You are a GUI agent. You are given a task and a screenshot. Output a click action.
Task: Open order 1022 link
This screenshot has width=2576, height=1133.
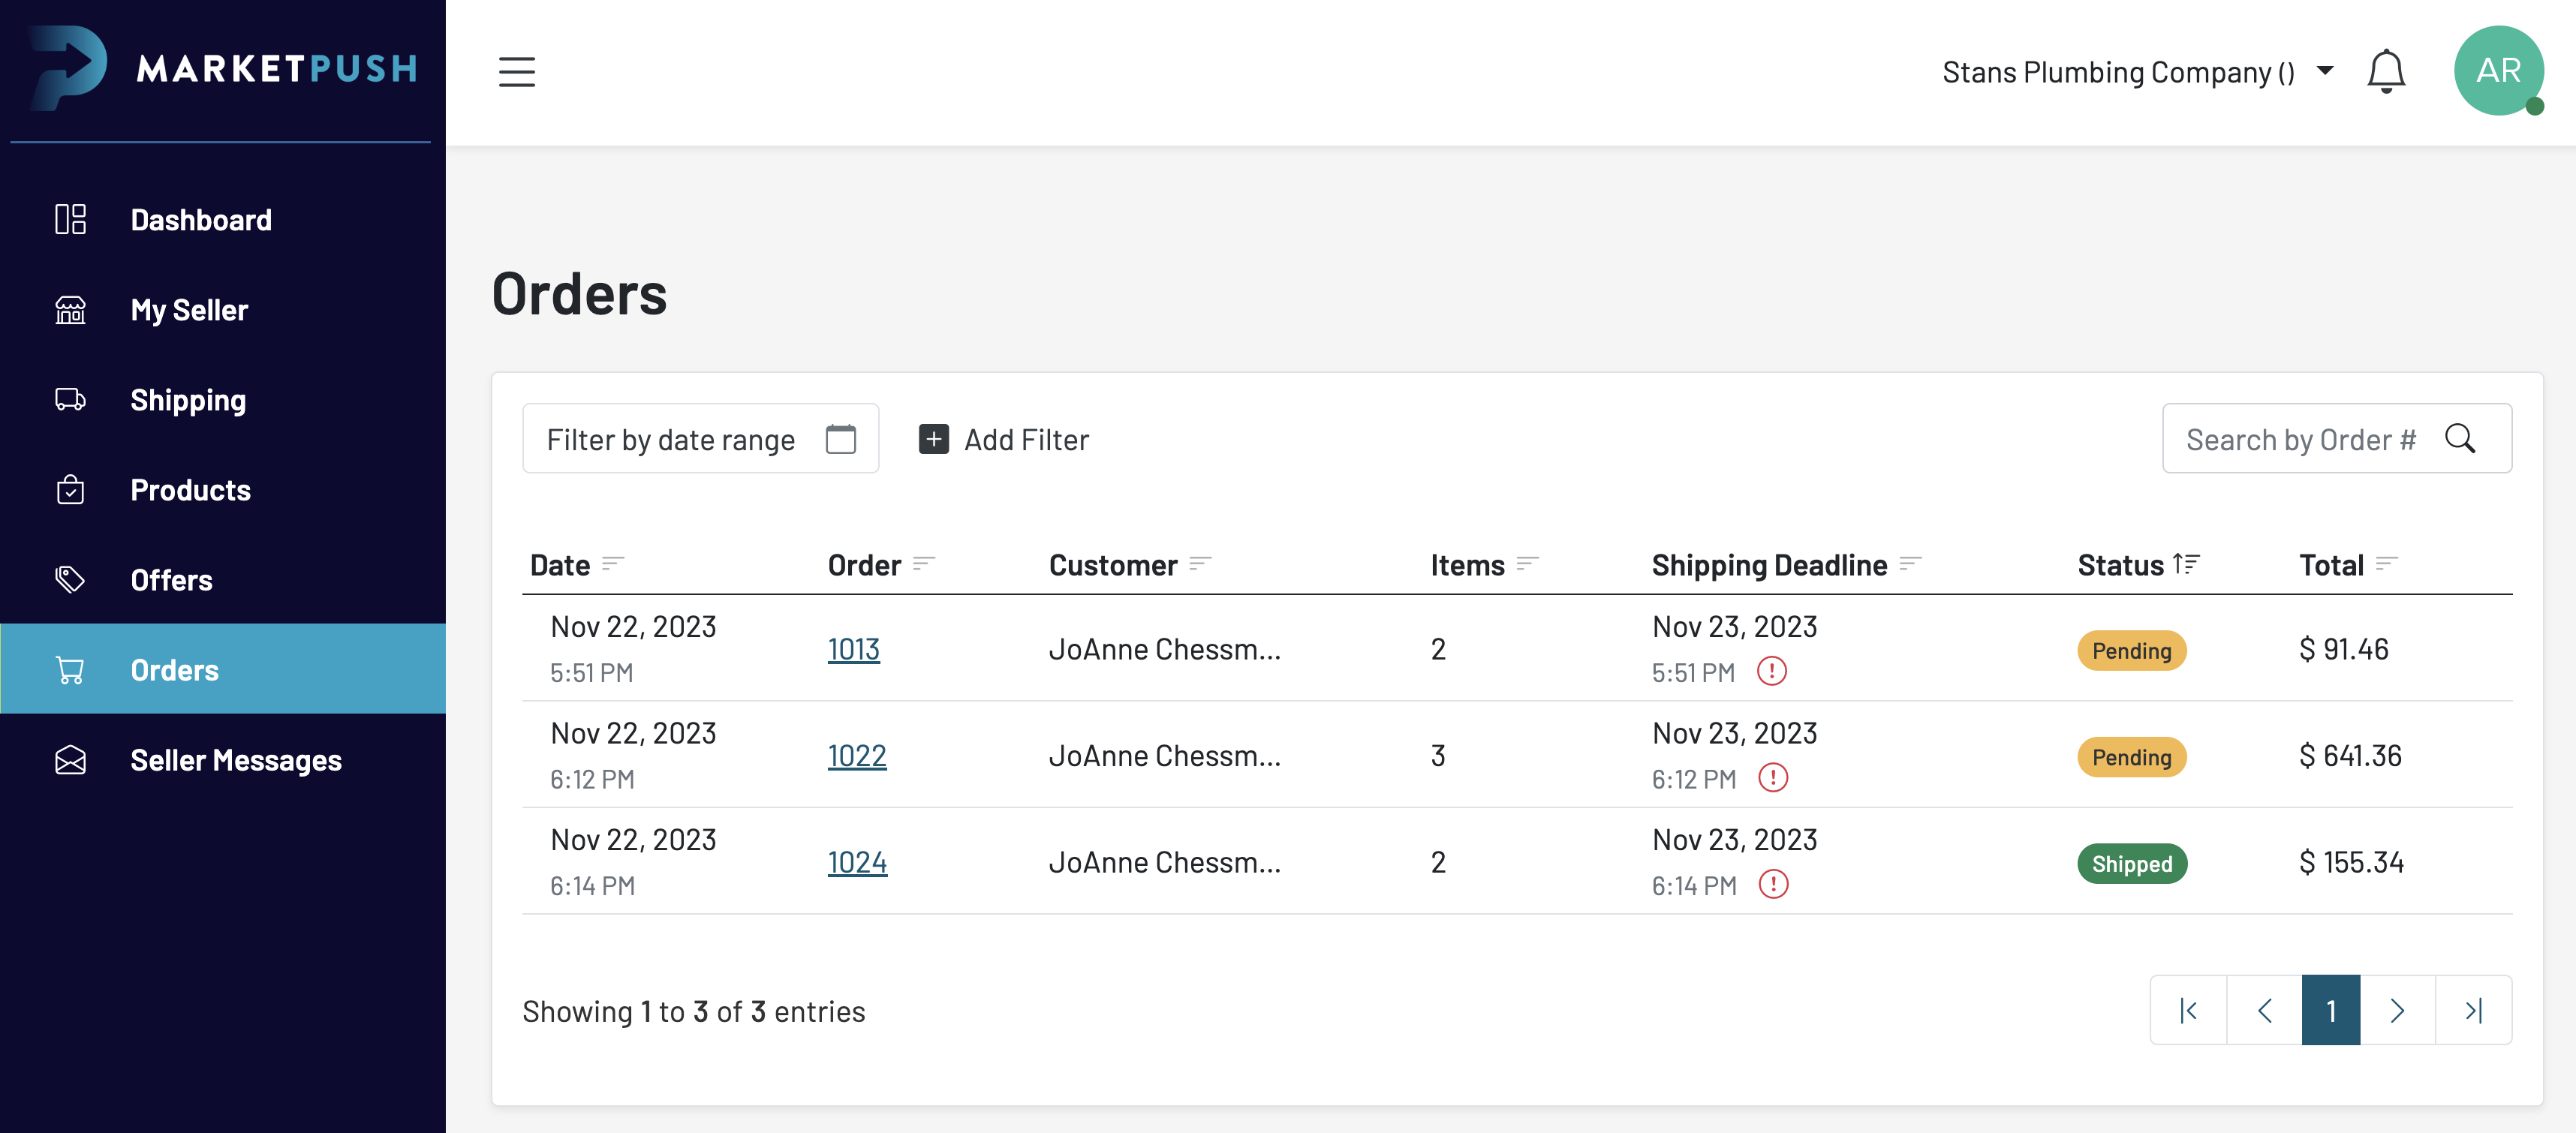click(856, 756)
